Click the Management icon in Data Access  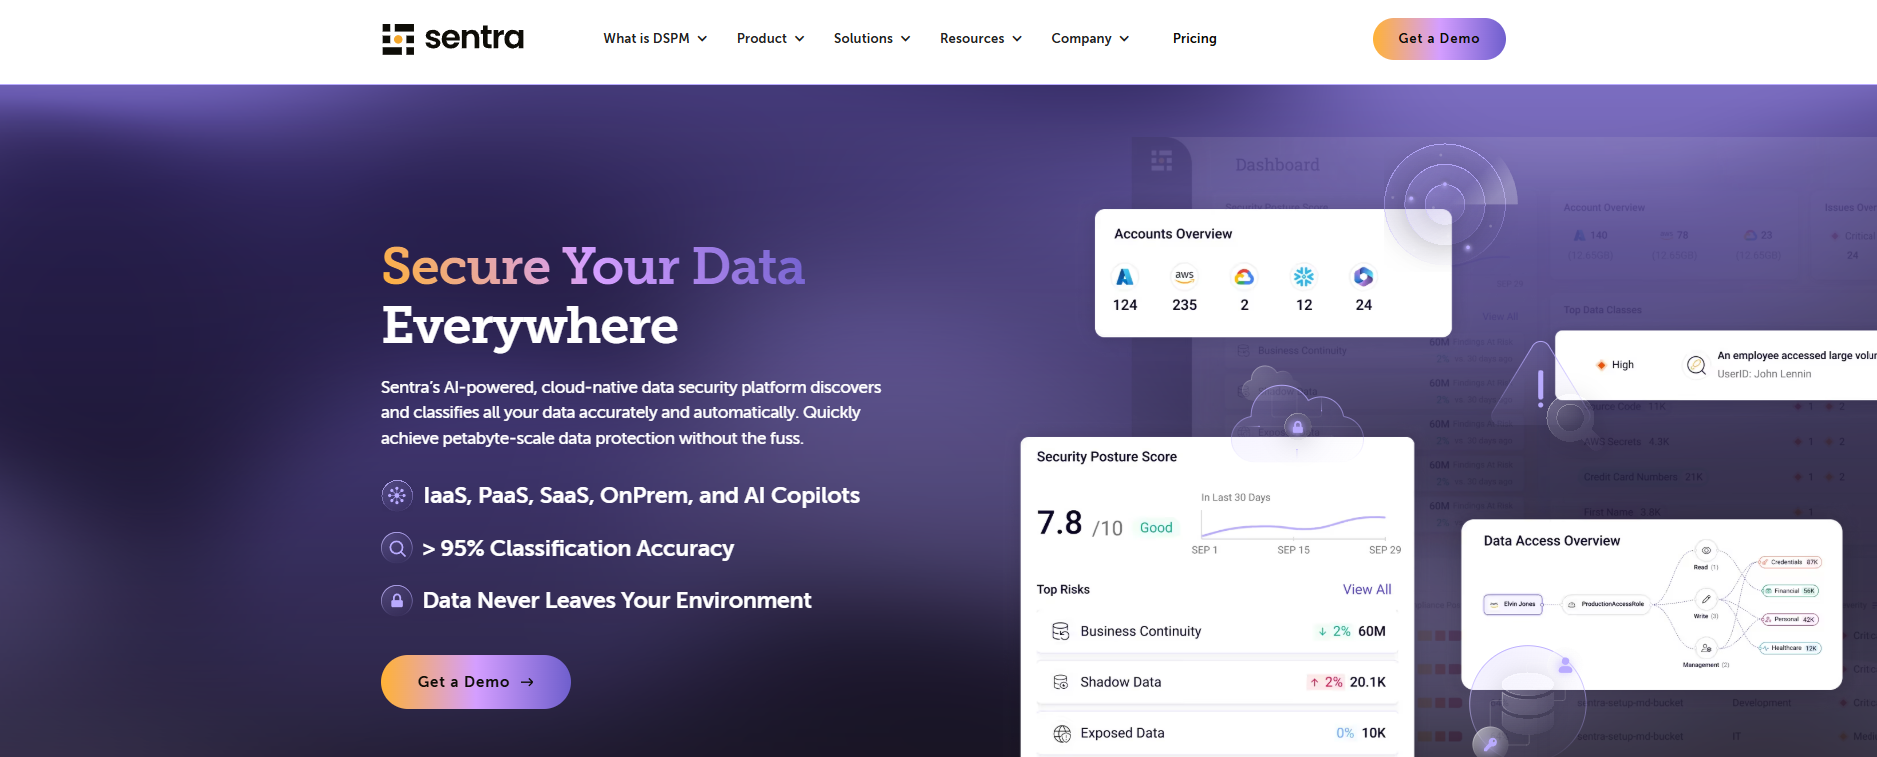tap(1706, 648)
